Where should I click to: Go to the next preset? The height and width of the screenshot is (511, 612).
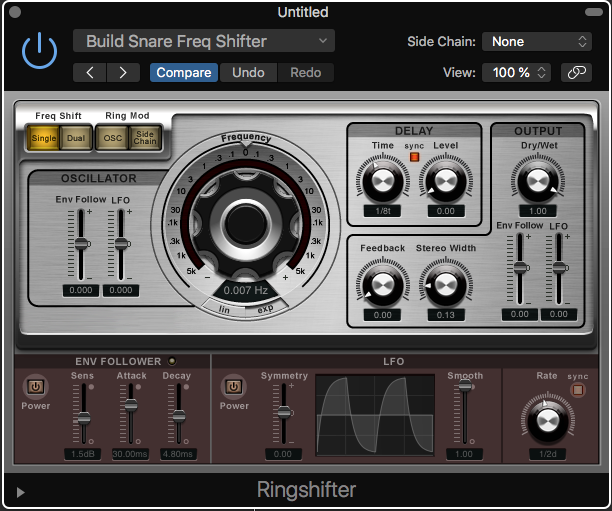pos(123,73)
